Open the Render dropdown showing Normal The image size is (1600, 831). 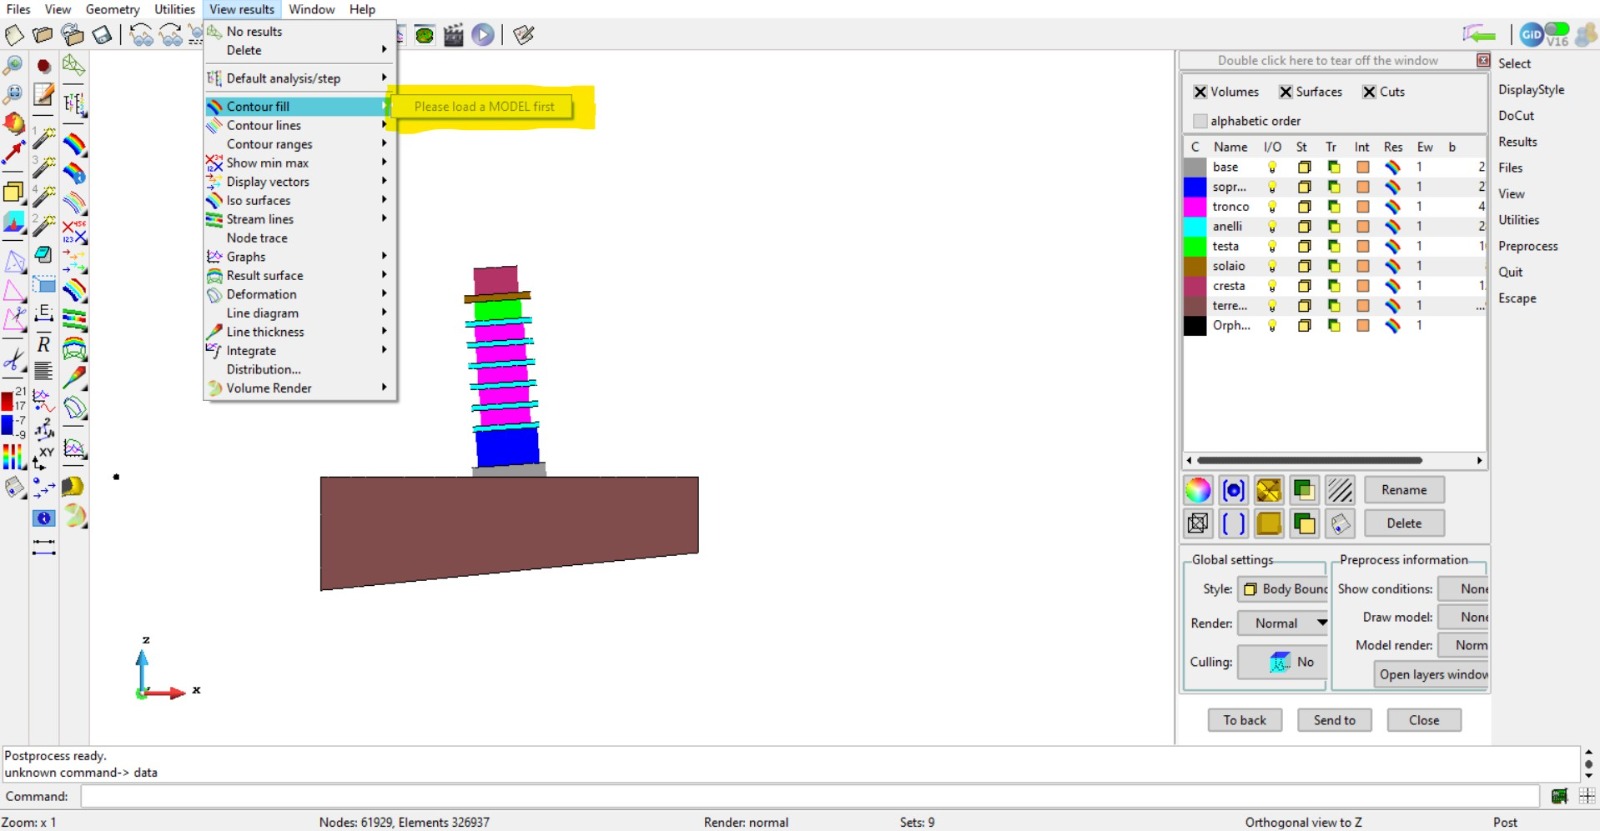[1284, 623]
